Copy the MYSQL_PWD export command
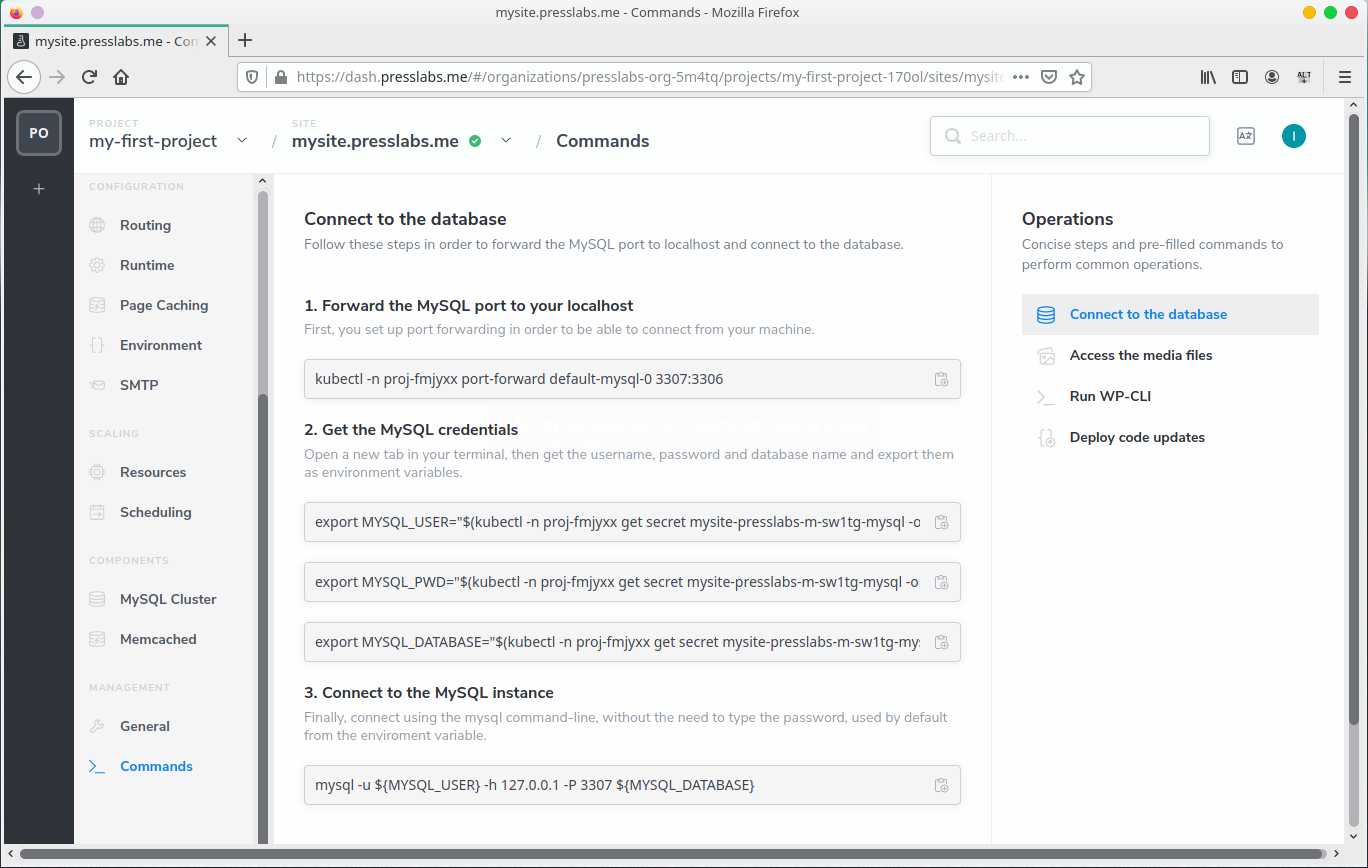Image resolution: width=1368 pixels, height=868 pixels. pyautogui.click(x=941, y=582)
